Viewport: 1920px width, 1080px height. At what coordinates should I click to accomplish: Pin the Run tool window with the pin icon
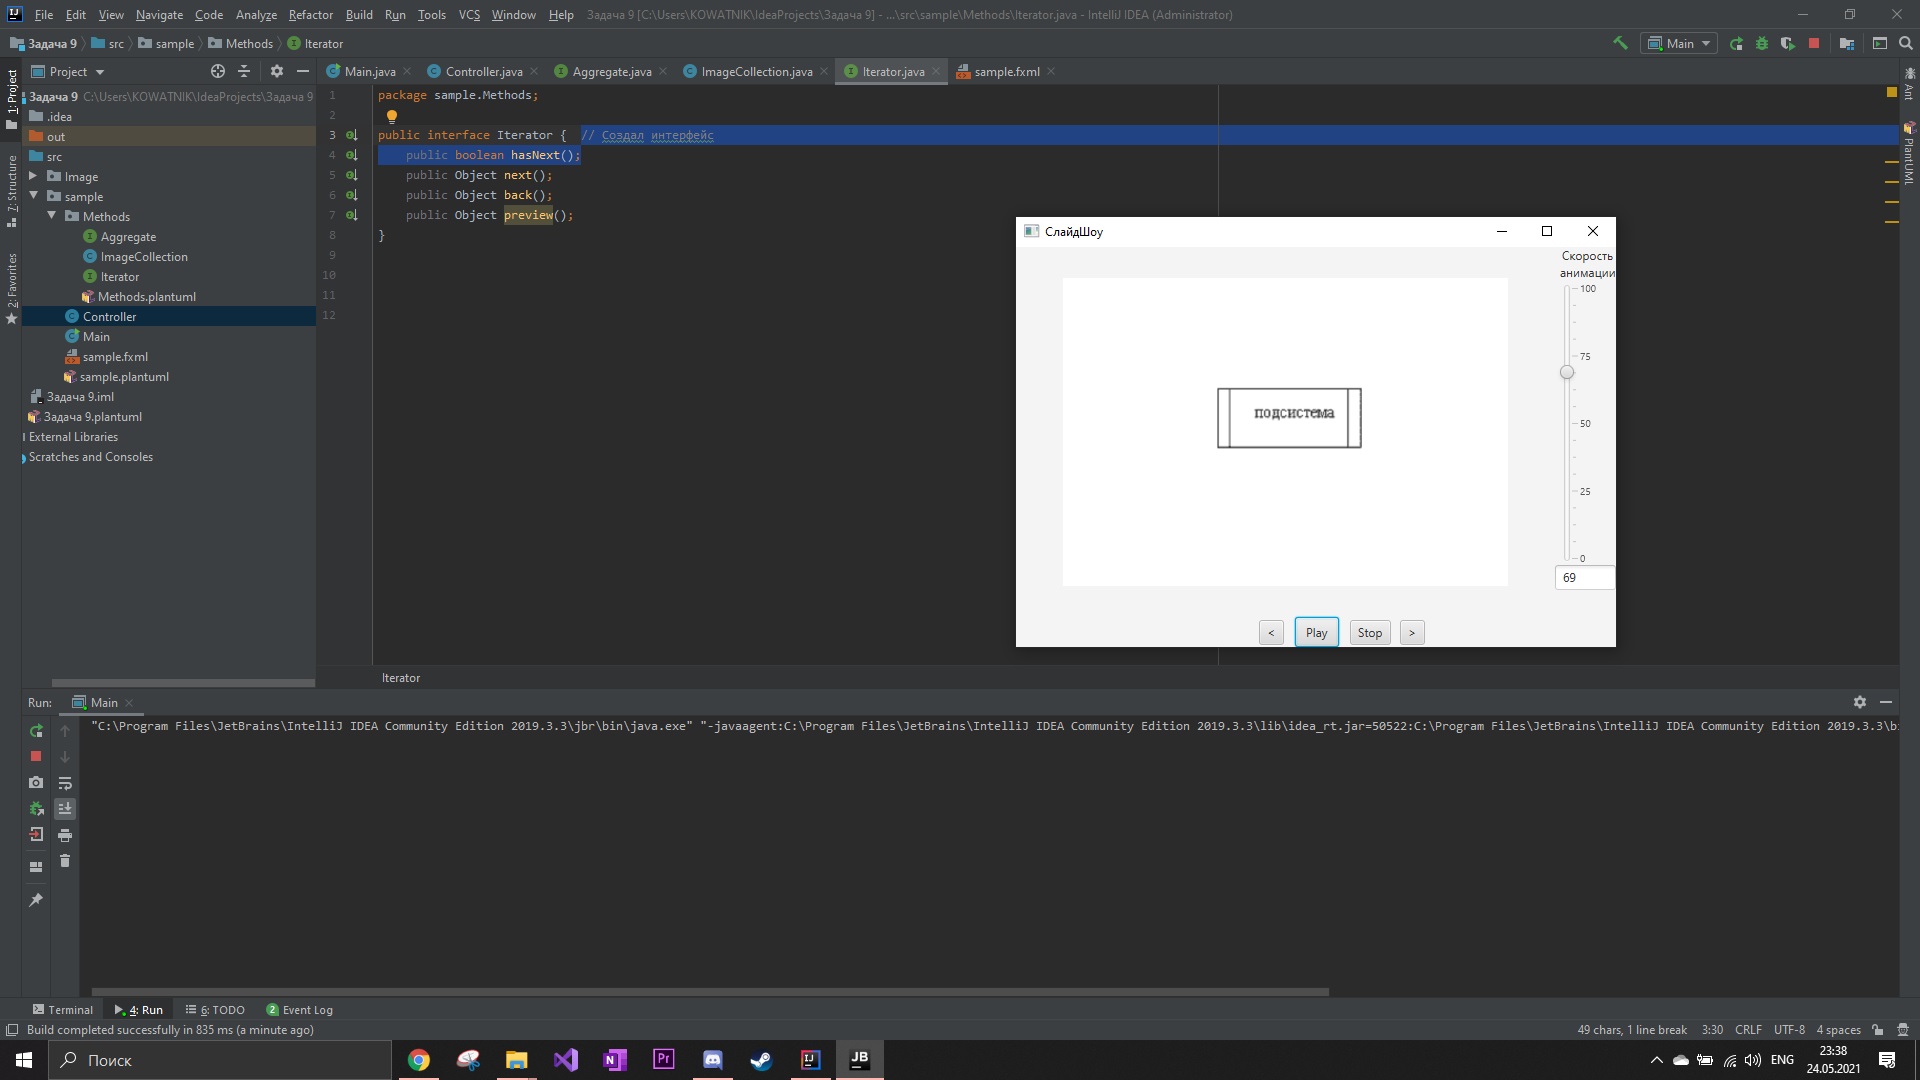[x=37, y=898]
